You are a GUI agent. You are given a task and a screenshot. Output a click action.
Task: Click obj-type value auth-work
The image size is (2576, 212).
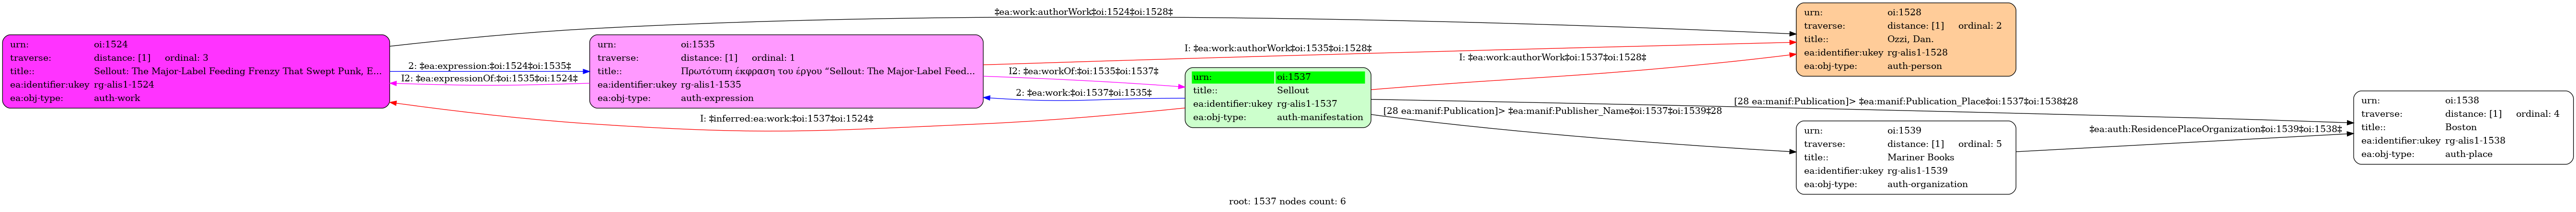click(116, 98)
